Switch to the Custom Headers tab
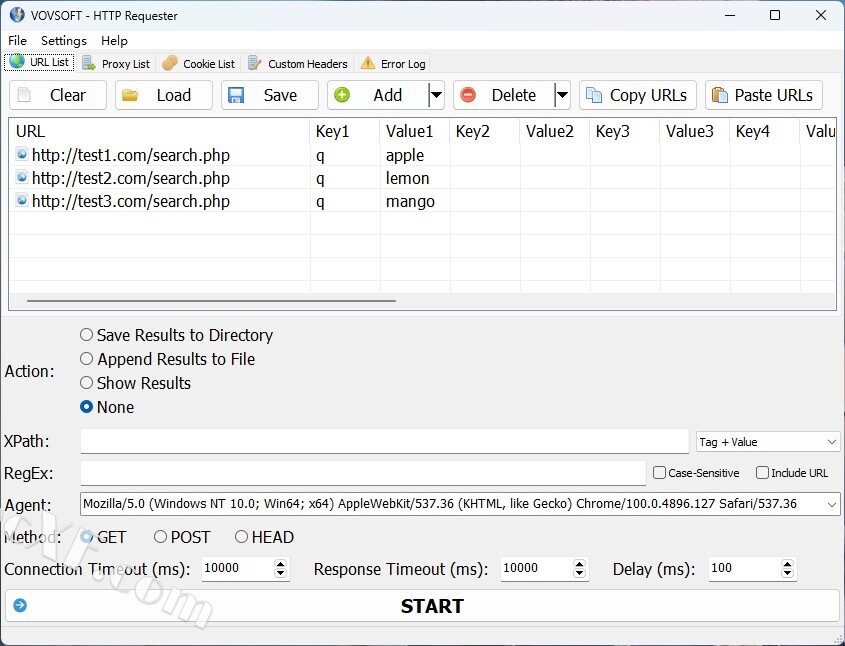Screen dimensions: 845x646 [x=297, y=64]
